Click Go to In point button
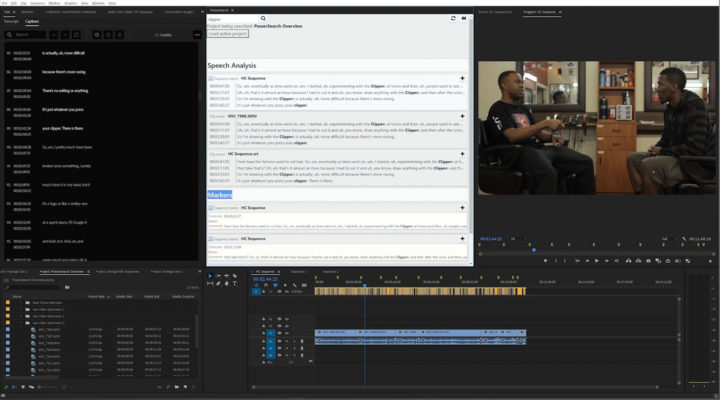Image resolution: width=720 pixels, height=400 pixels. point(577,261)
